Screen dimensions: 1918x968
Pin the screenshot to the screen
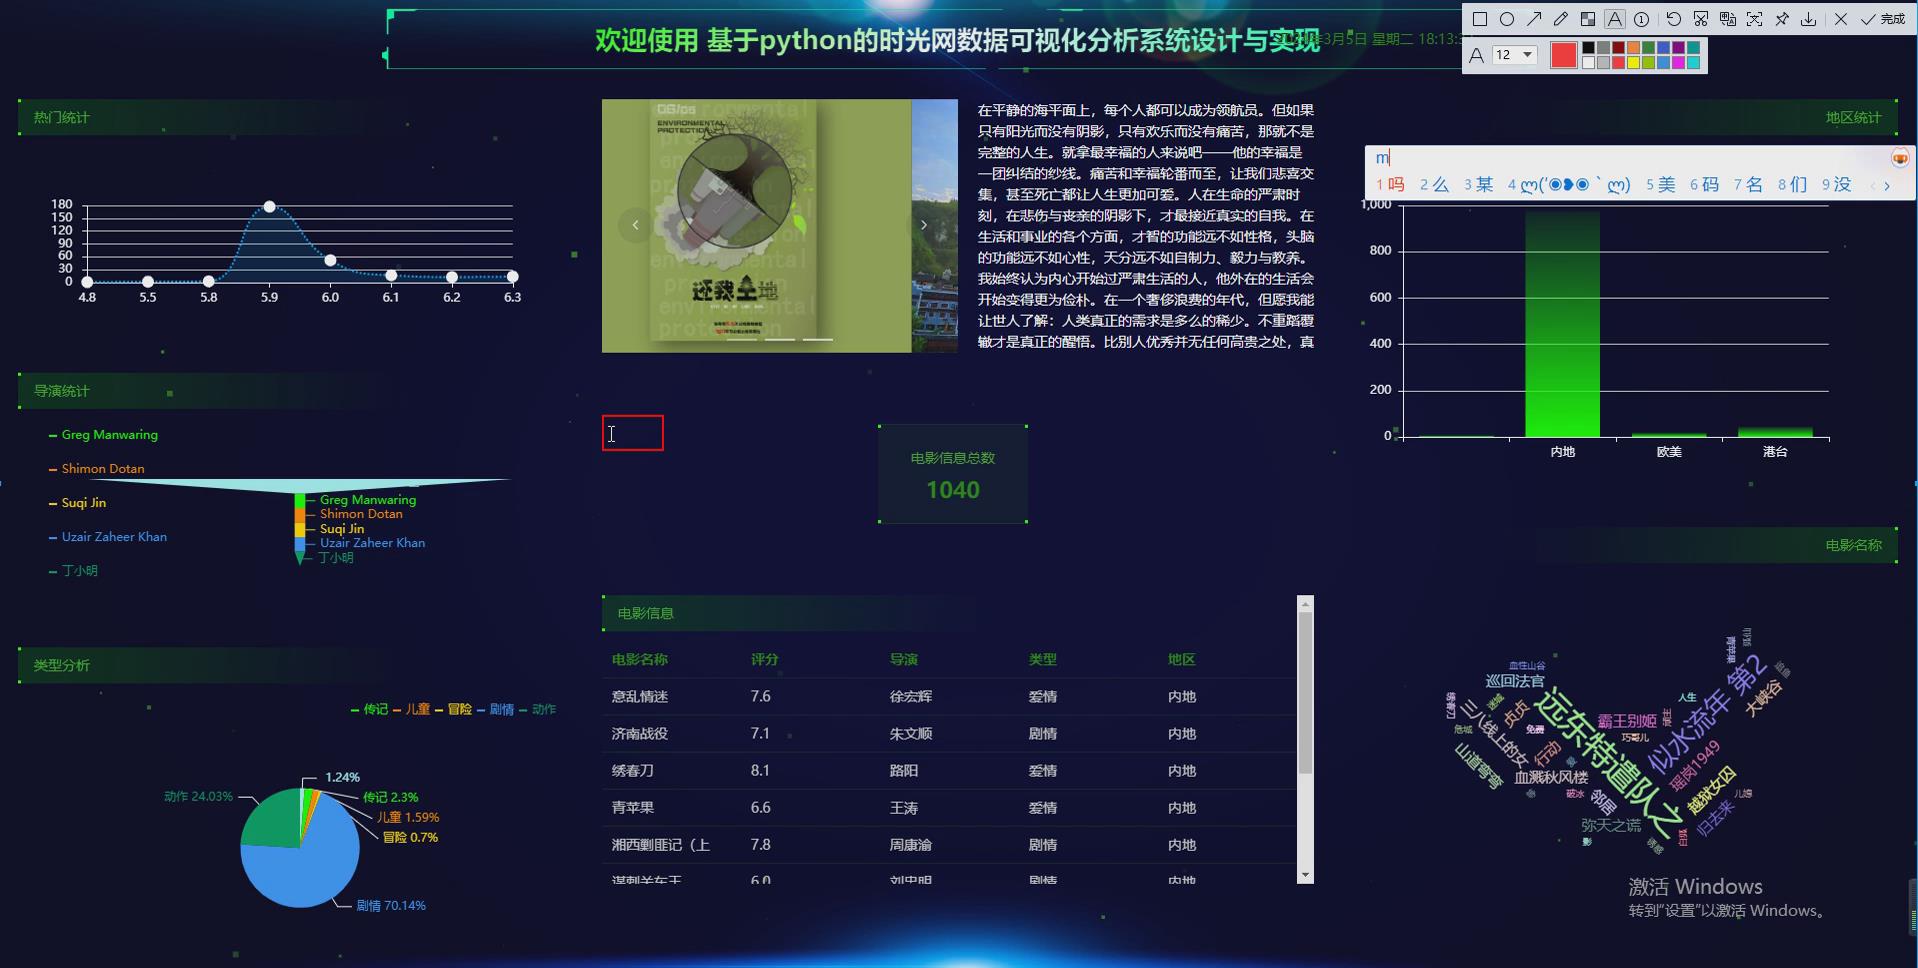tap(1782, 20)
